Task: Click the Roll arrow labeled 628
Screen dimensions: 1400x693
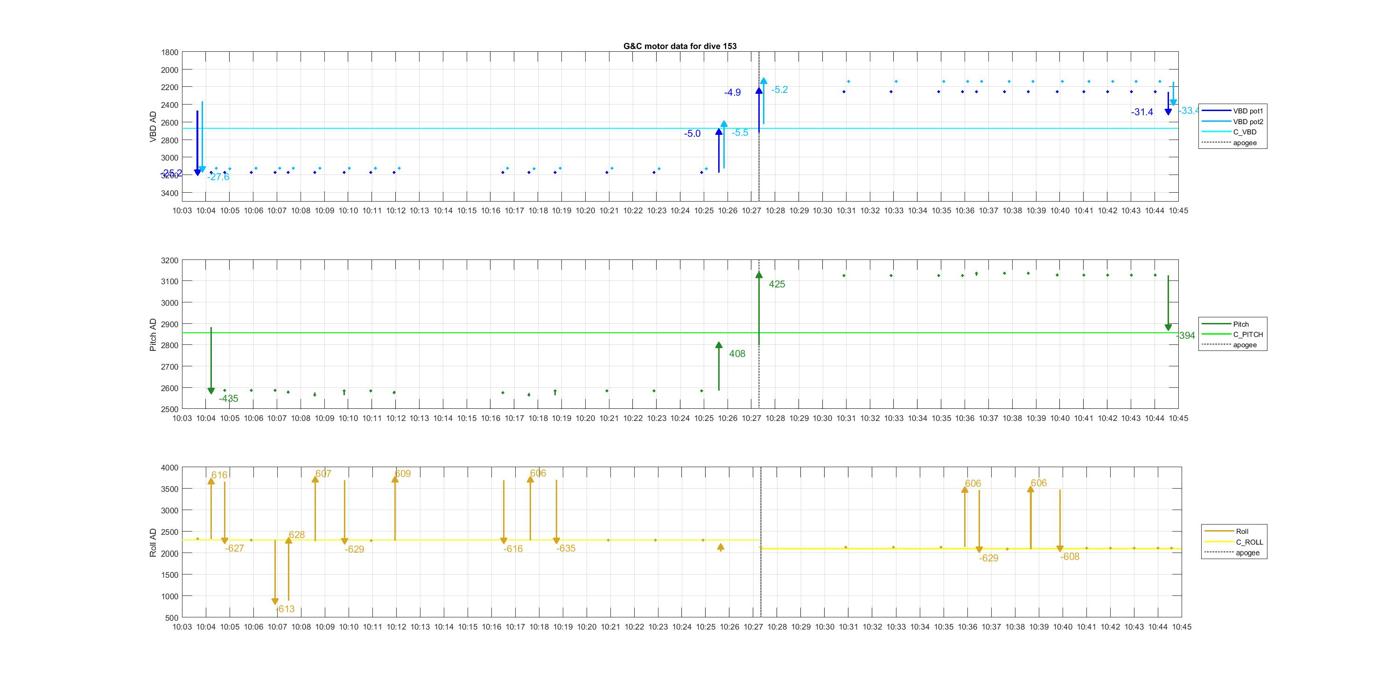Action: pyautogui.click(x=288, y=568)
